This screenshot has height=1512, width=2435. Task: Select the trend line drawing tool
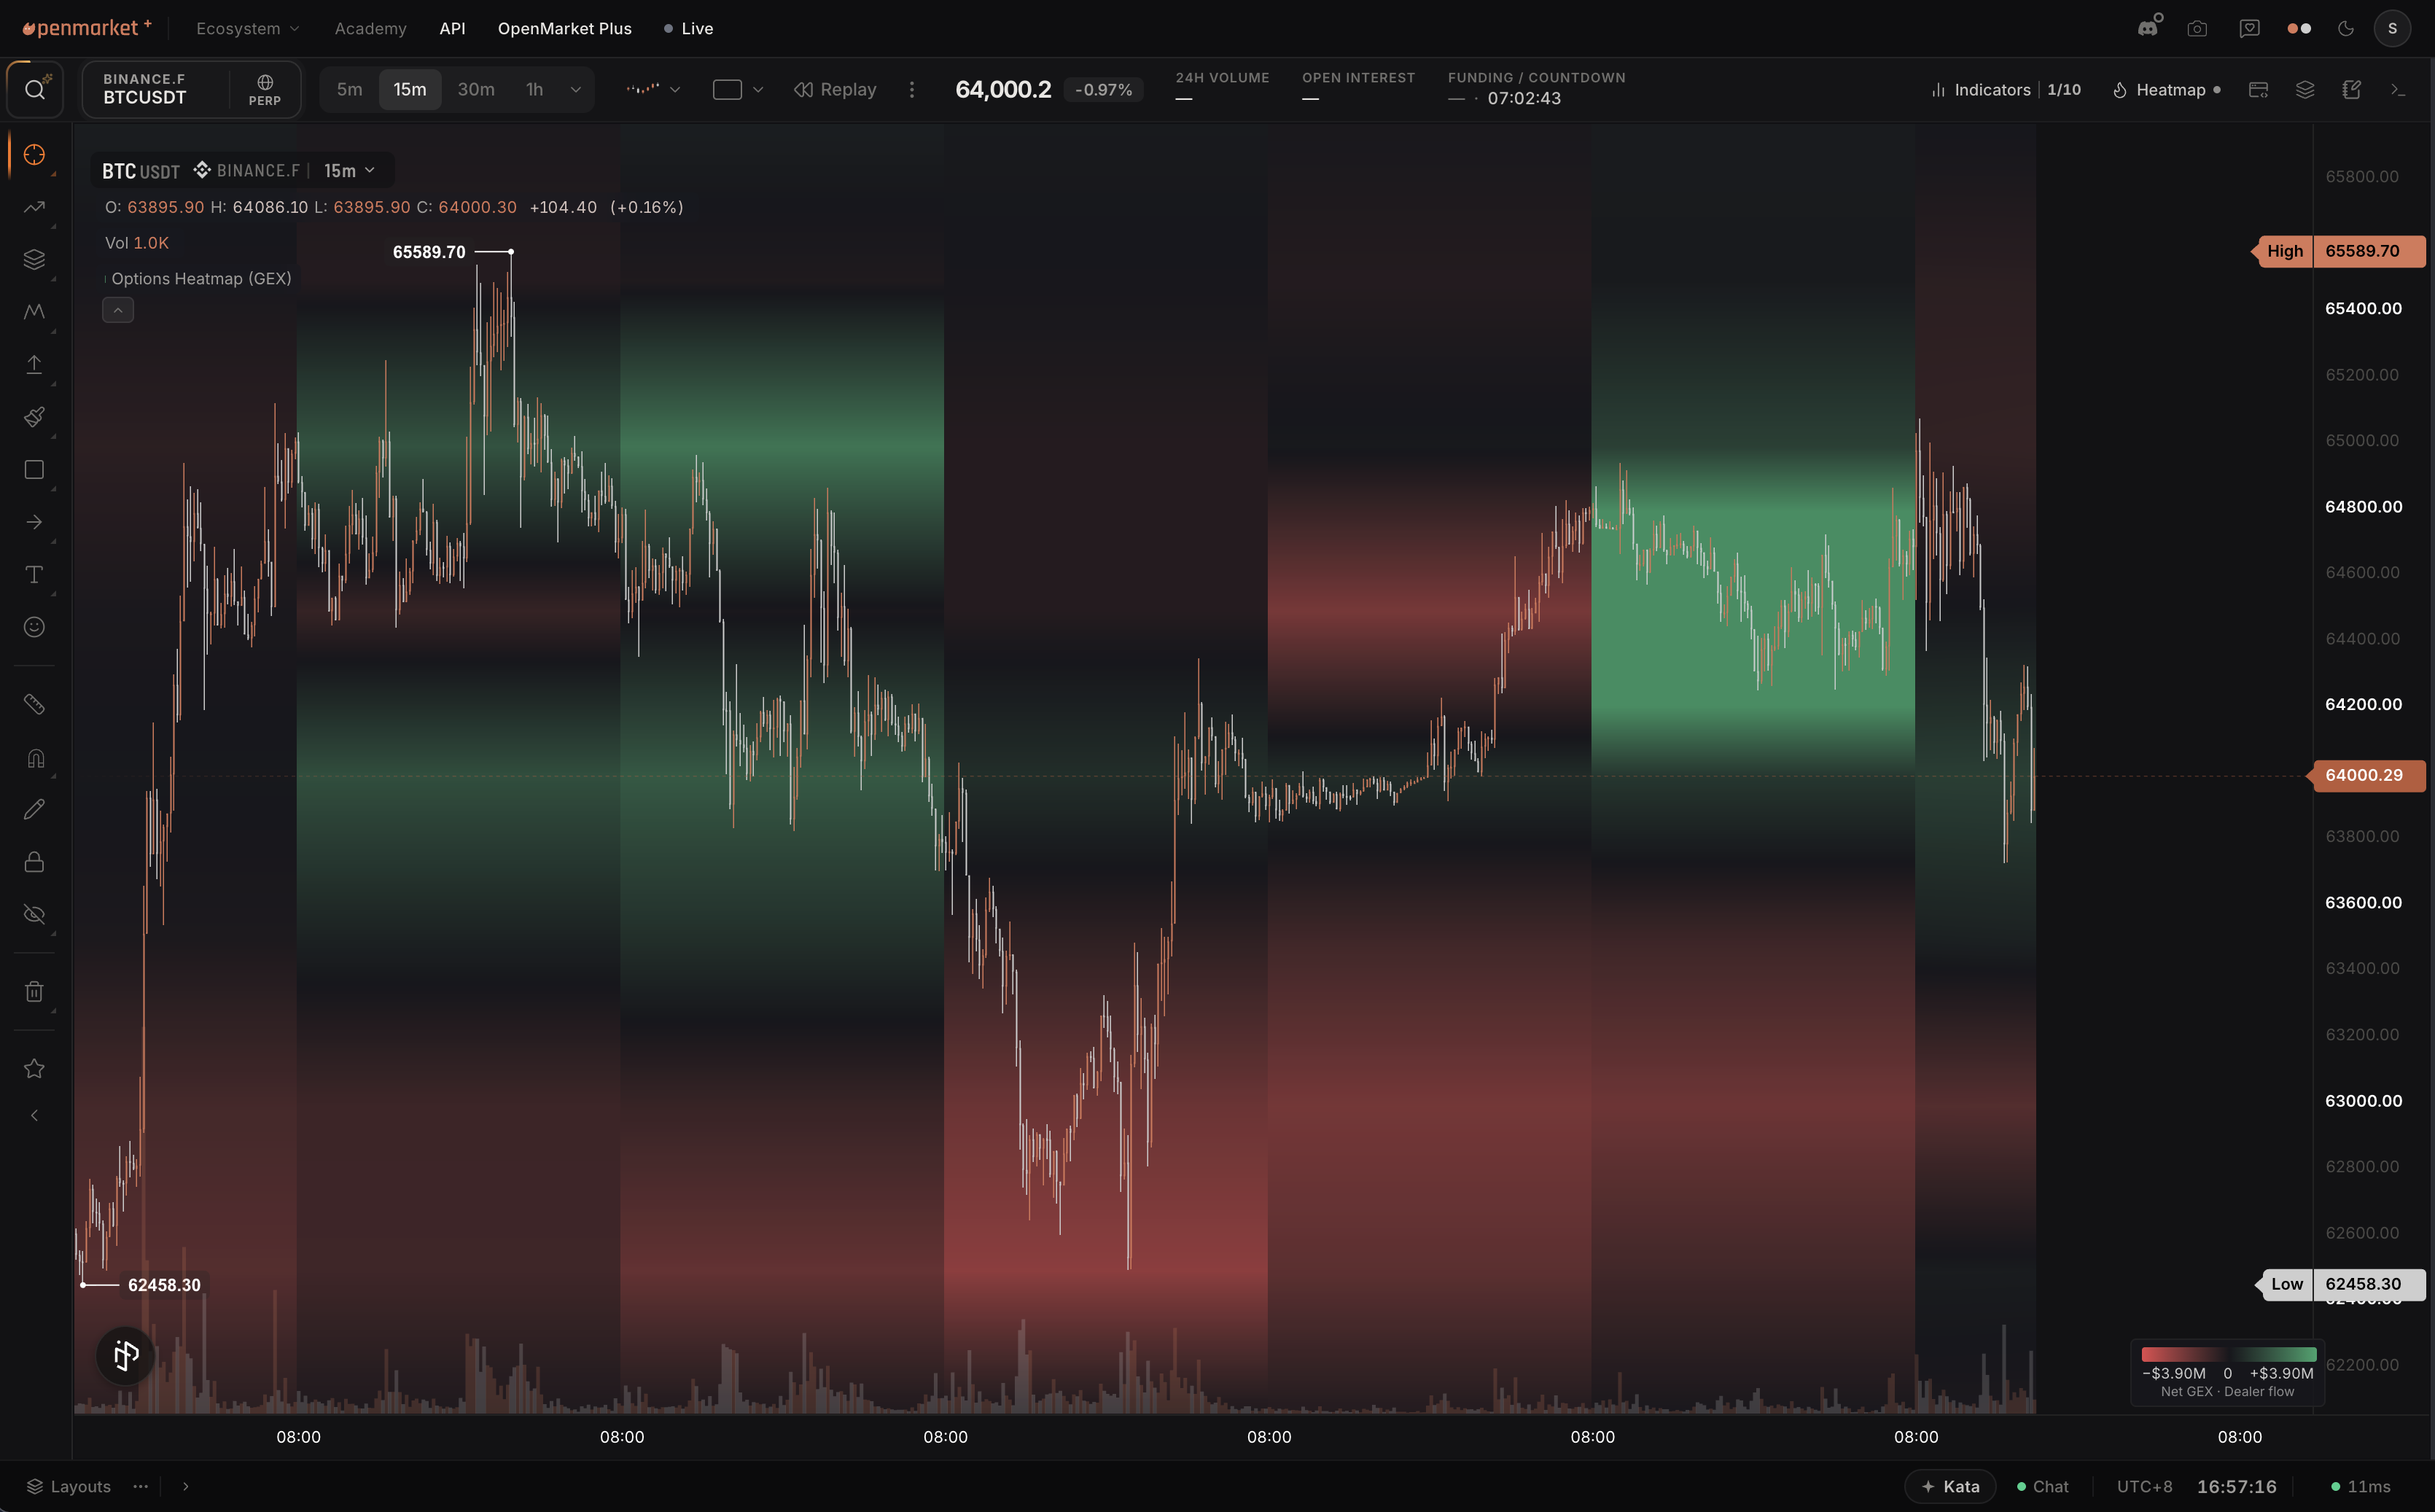[34, 207]
